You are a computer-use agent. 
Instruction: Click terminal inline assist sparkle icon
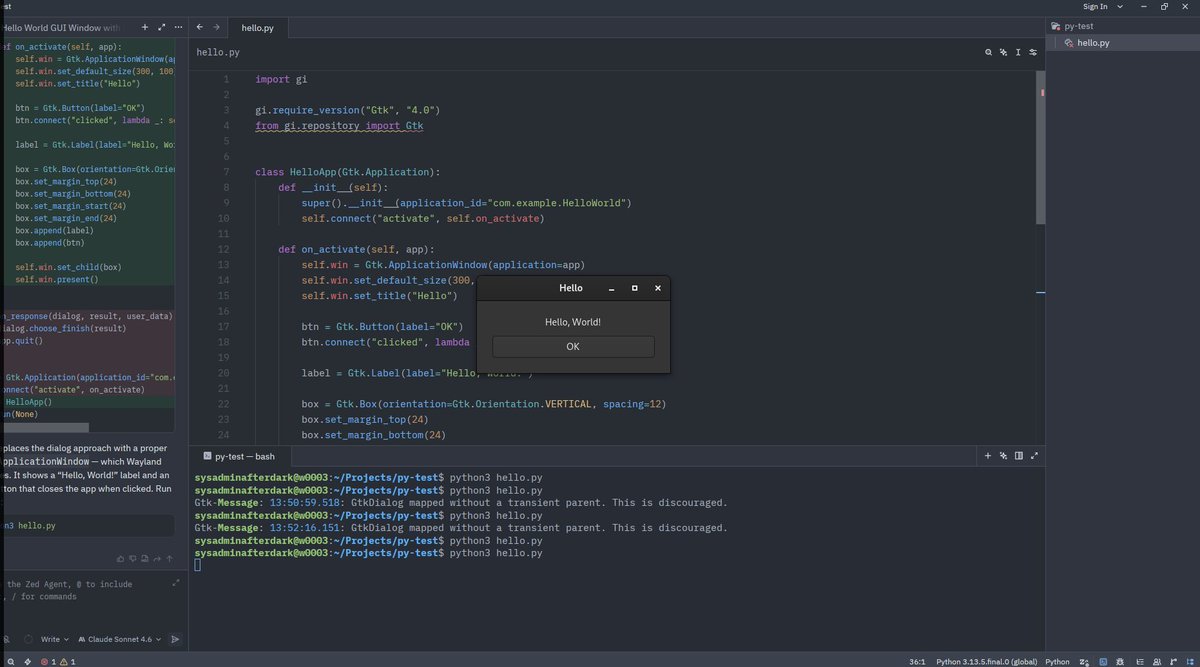[x=1003, y=456]
